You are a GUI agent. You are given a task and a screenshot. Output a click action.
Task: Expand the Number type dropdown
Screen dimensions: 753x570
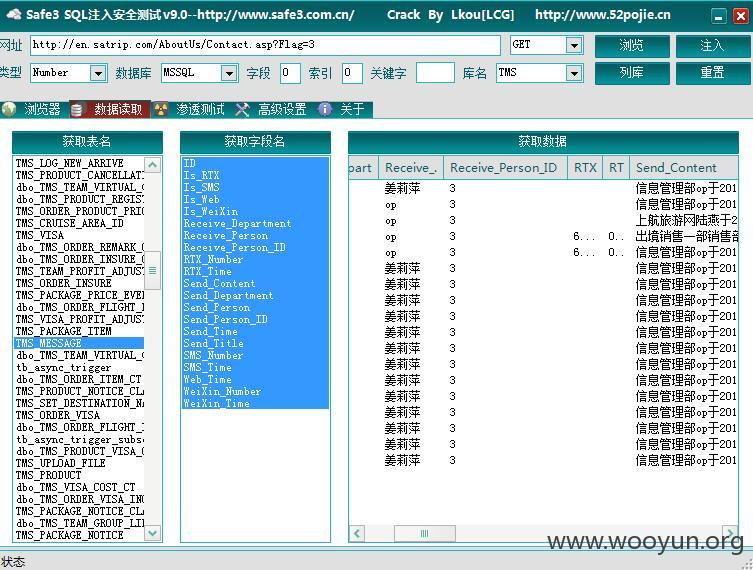pyautogui.click(x=98, y=73)
